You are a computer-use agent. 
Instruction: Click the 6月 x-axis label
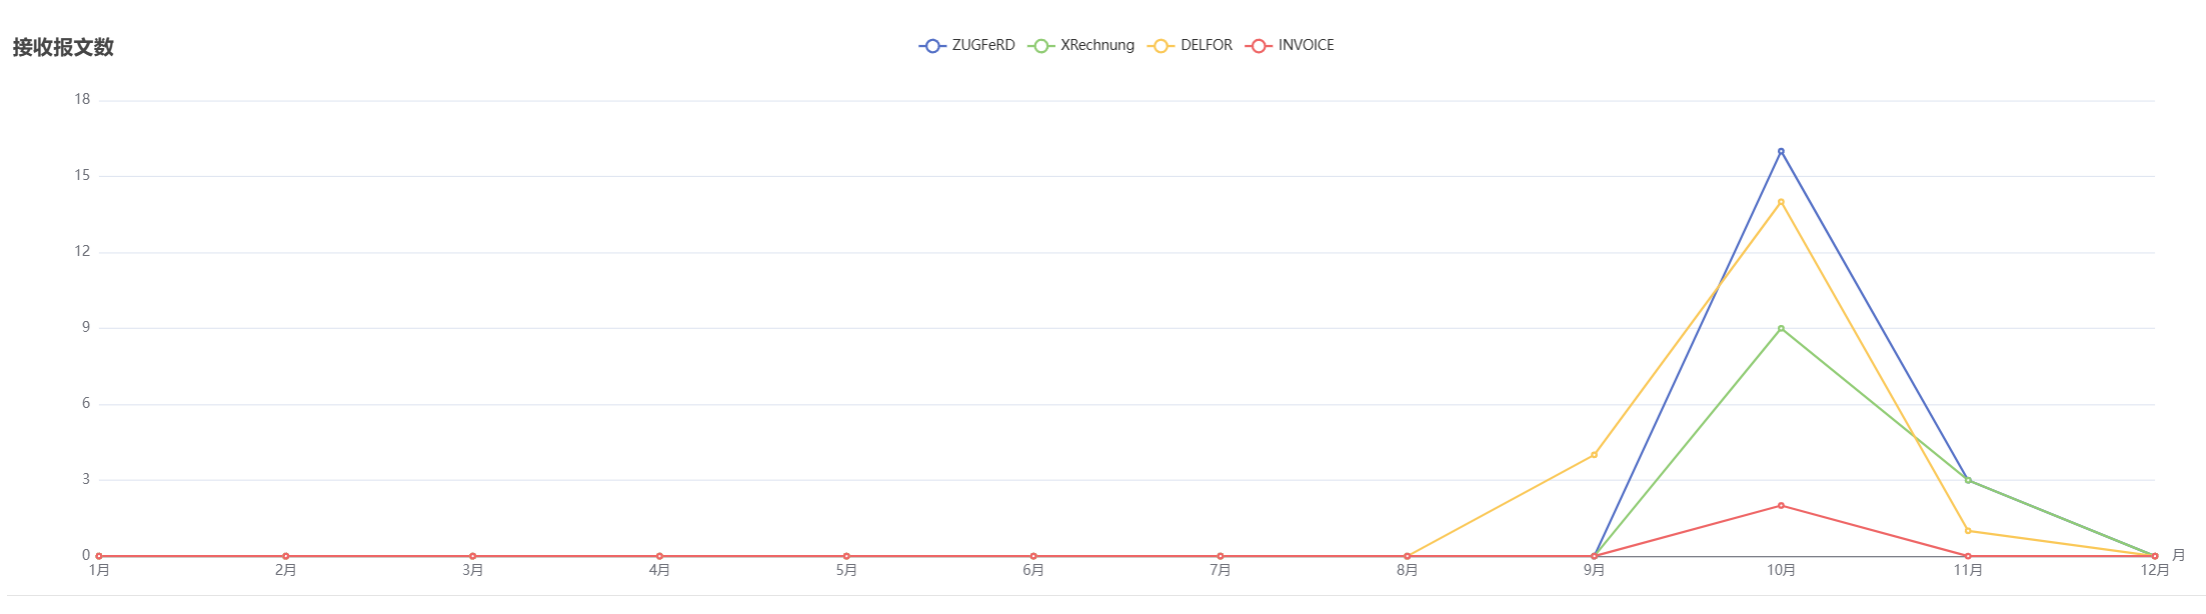1033,571
